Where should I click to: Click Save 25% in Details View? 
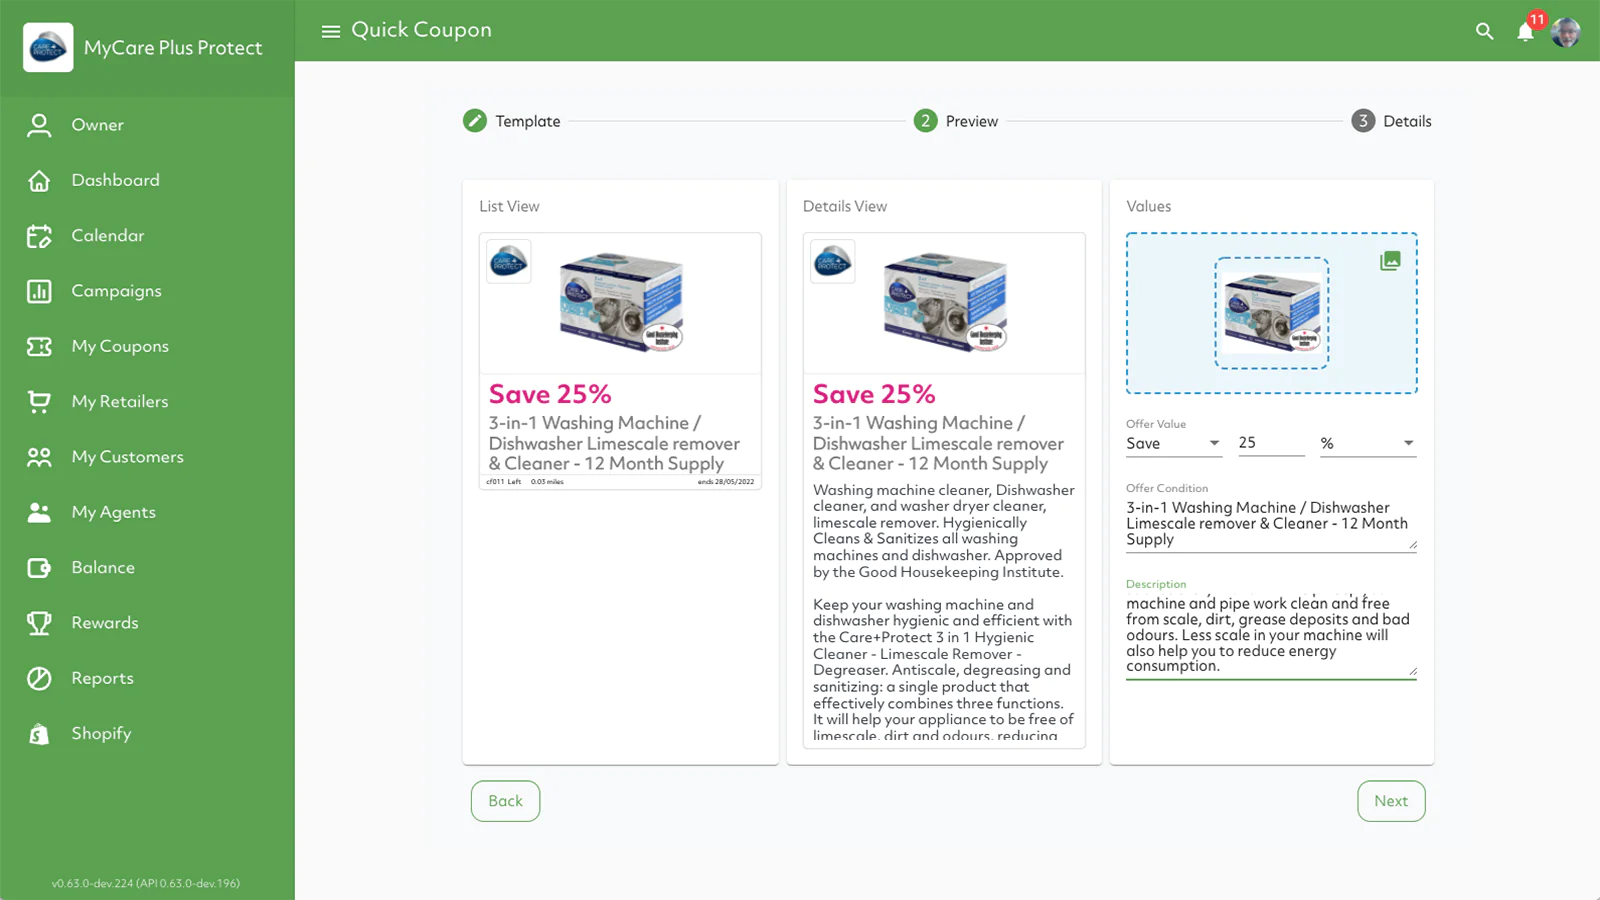point(874,394)
